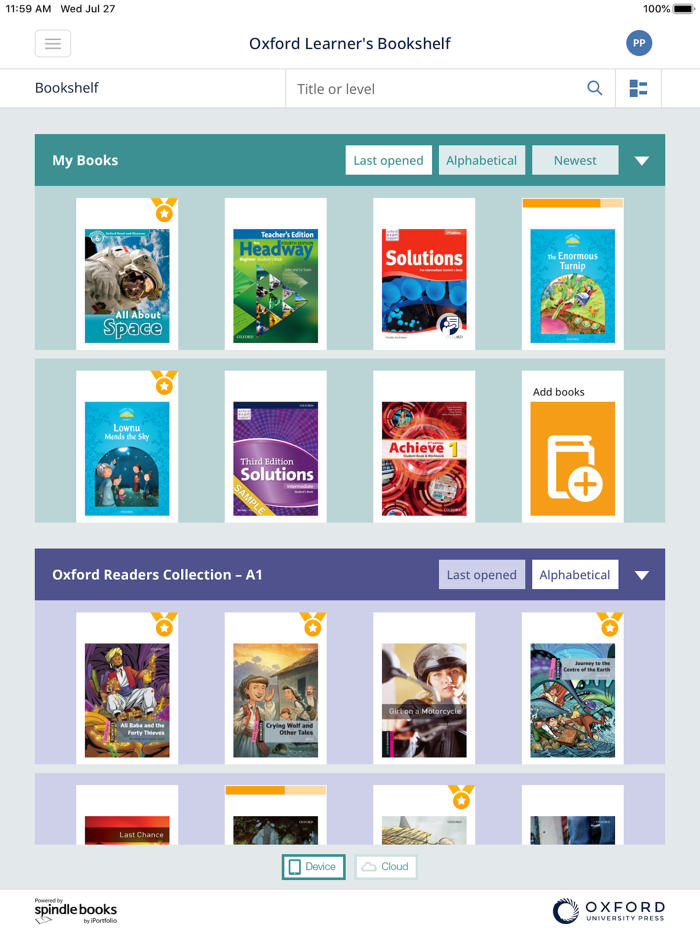Select the Bookshelf tab label
This screenshot has width=700, height=933.
(67, 88)
